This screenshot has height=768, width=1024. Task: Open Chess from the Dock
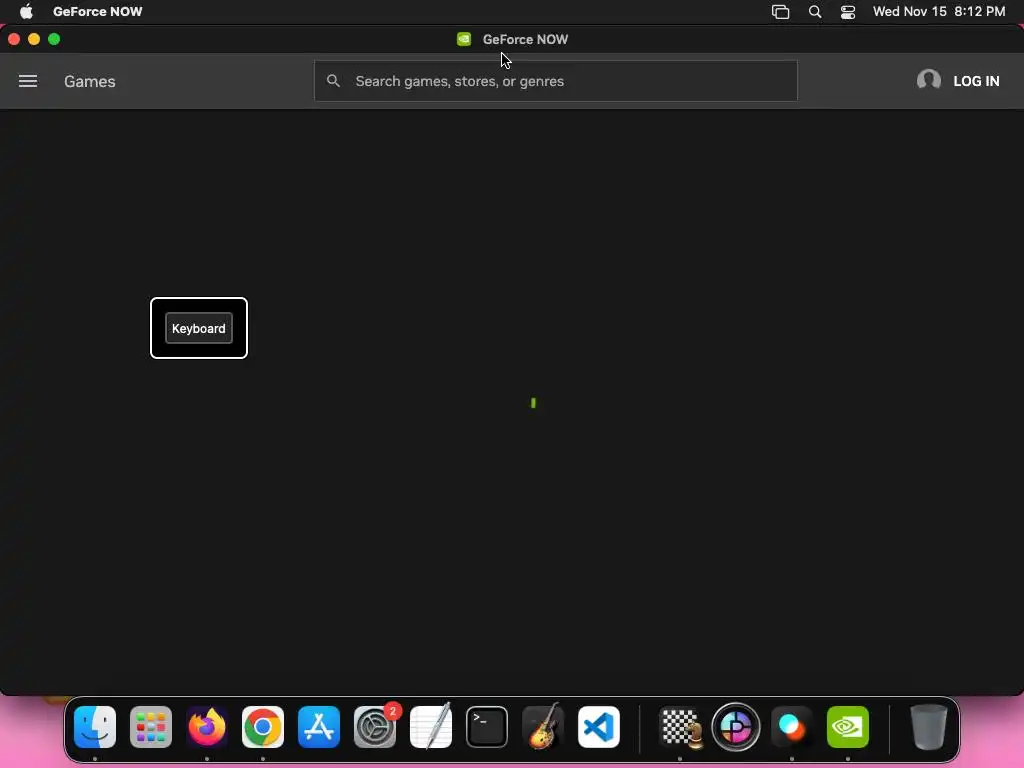coord(680,727)
